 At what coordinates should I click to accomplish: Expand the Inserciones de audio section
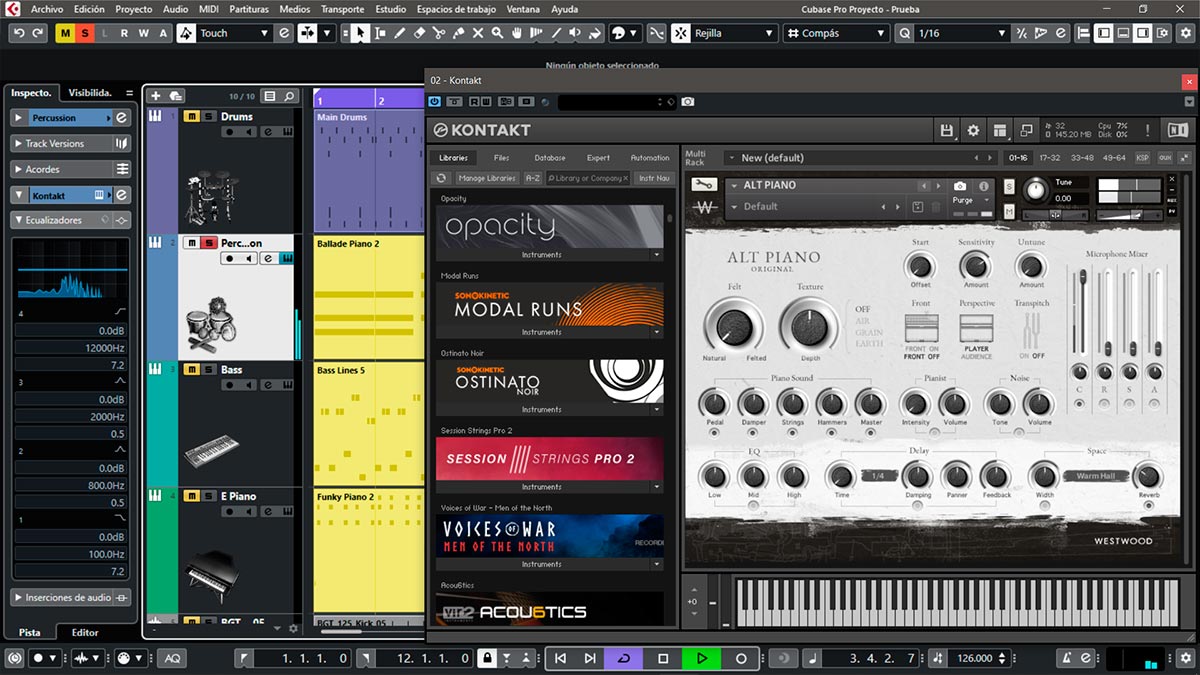(x=18, y=597)
